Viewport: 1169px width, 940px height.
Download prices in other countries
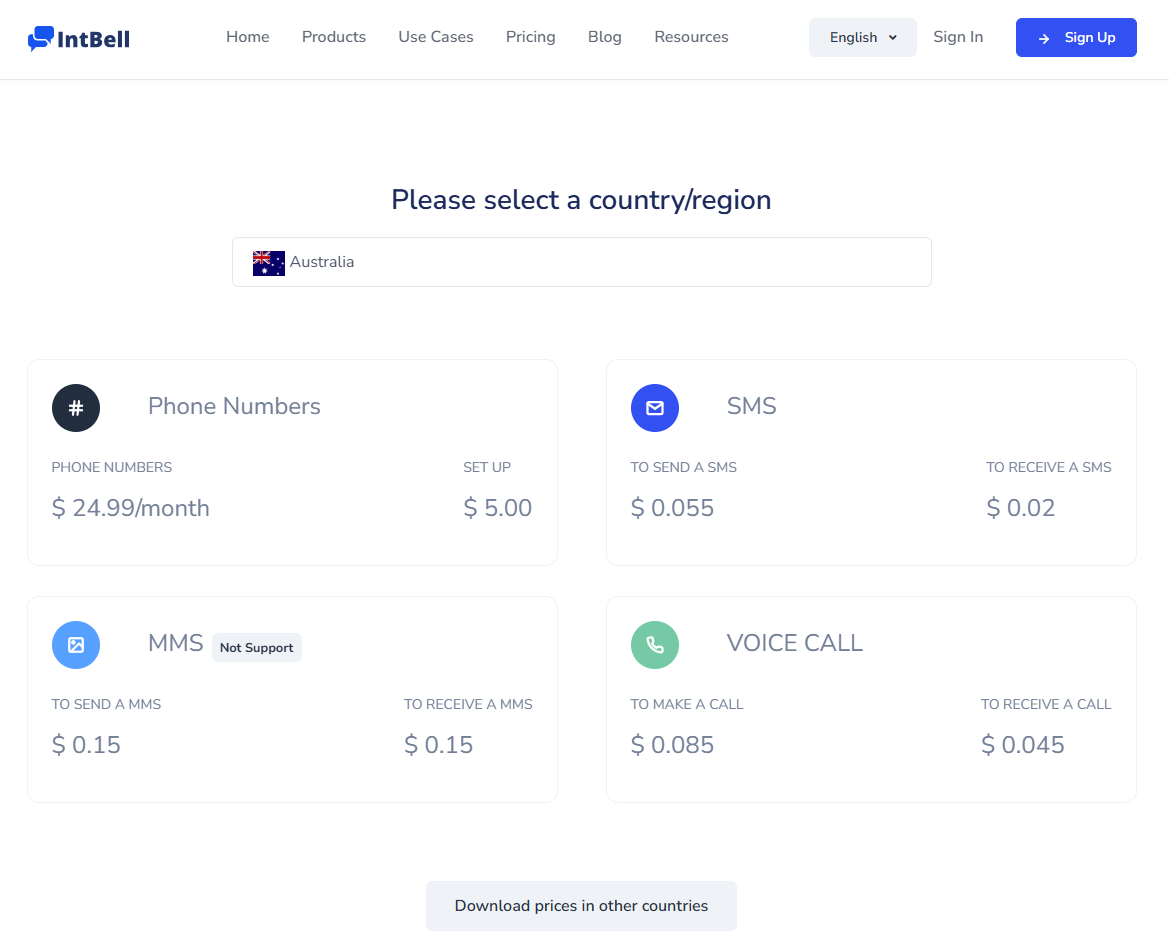click(x=581, y=906)
